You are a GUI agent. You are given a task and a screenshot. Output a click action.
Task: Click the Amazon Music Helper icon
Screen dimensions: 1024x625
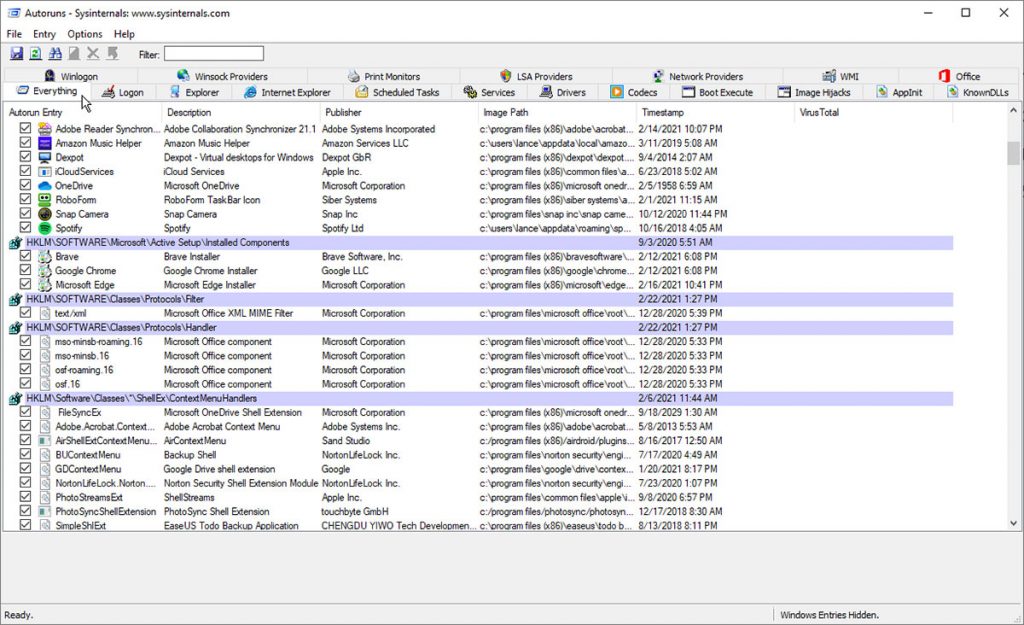pyautogui.click(x=45, y=143)
